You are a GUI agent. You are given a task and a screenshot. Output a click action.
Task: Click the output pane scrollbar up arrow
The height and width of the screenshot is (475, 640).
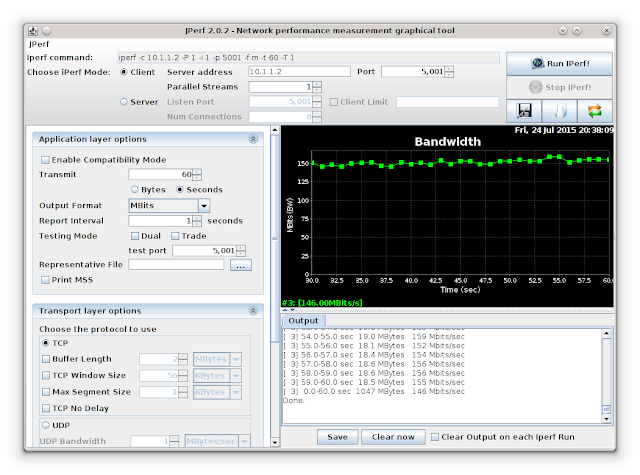pos(607,333)
